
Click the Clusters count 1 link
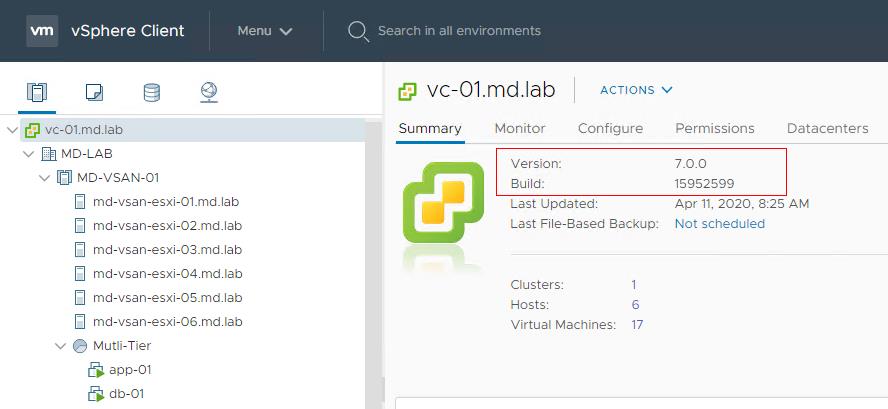(x=634, y=284)
